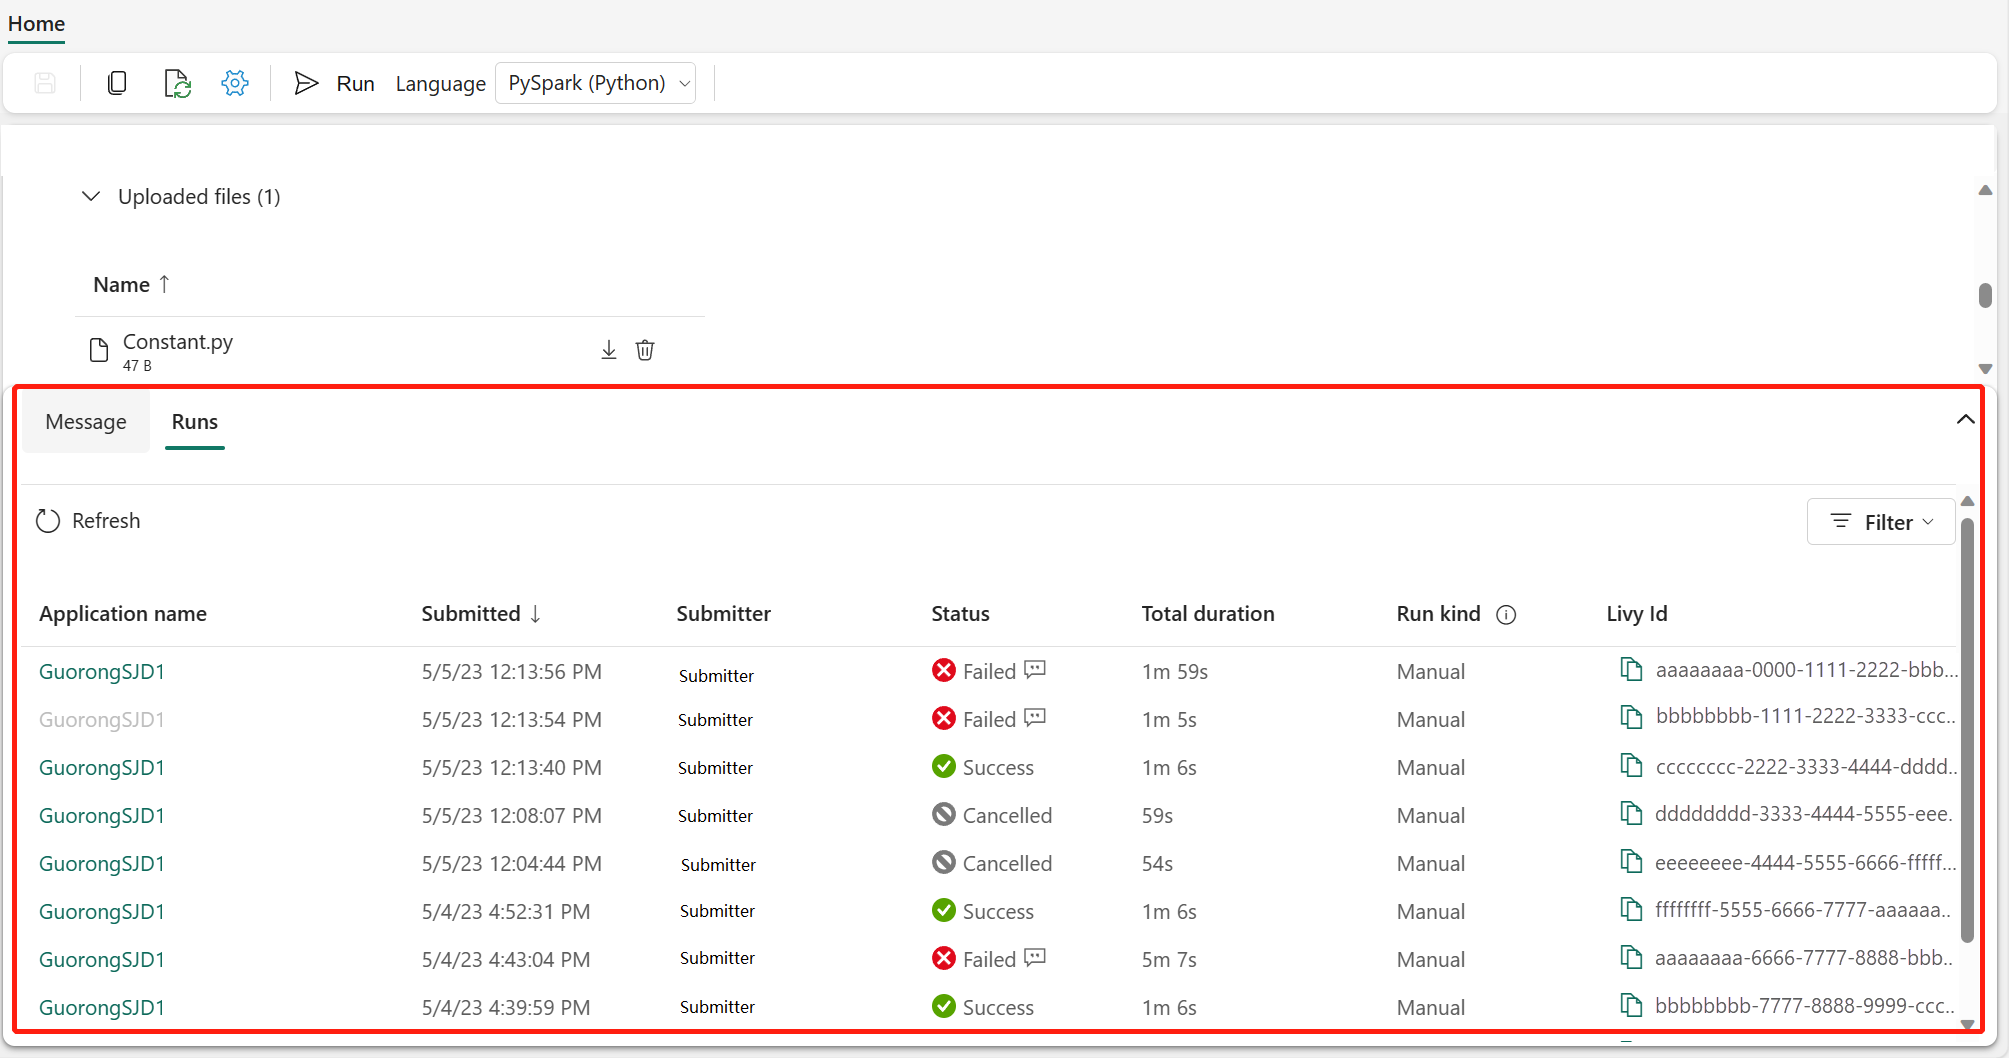The width and height of the screenshot is (2009, 1058).
Task: Collapse the Uploaded files section
Action: click(x=91, y=196)
